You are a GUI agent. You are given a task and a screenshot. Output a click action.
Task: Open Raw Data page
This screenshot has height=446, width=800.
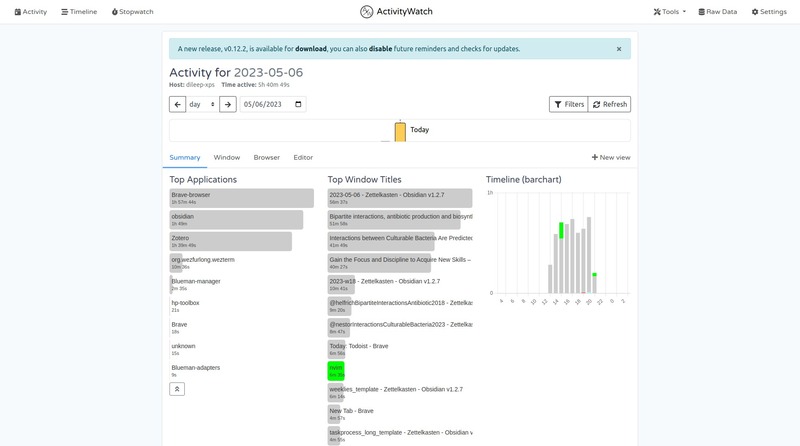717,12
